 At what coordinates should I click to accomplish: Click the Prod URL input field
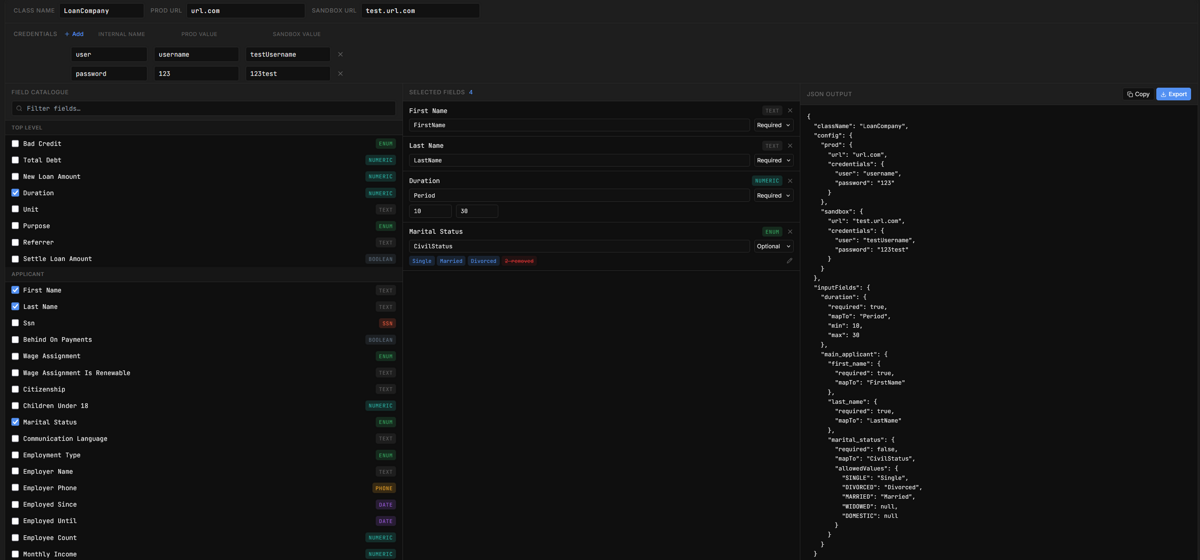tap(245, 11)
